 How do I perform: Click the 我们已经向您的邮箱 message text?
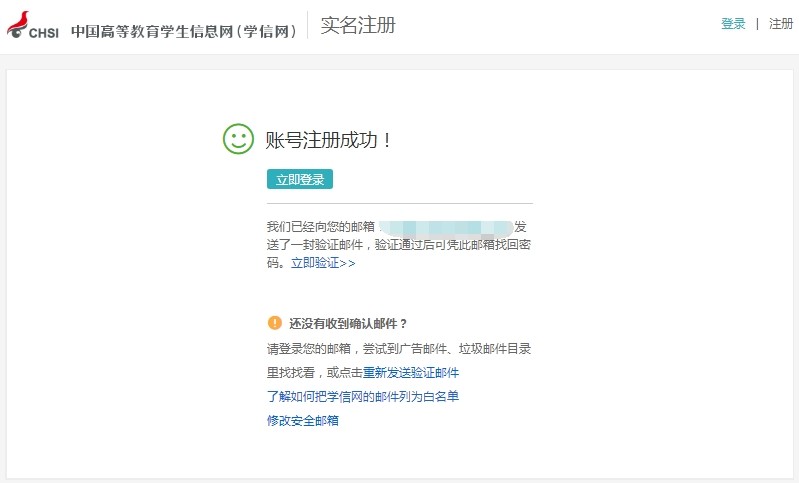click(x=320, y=227)
